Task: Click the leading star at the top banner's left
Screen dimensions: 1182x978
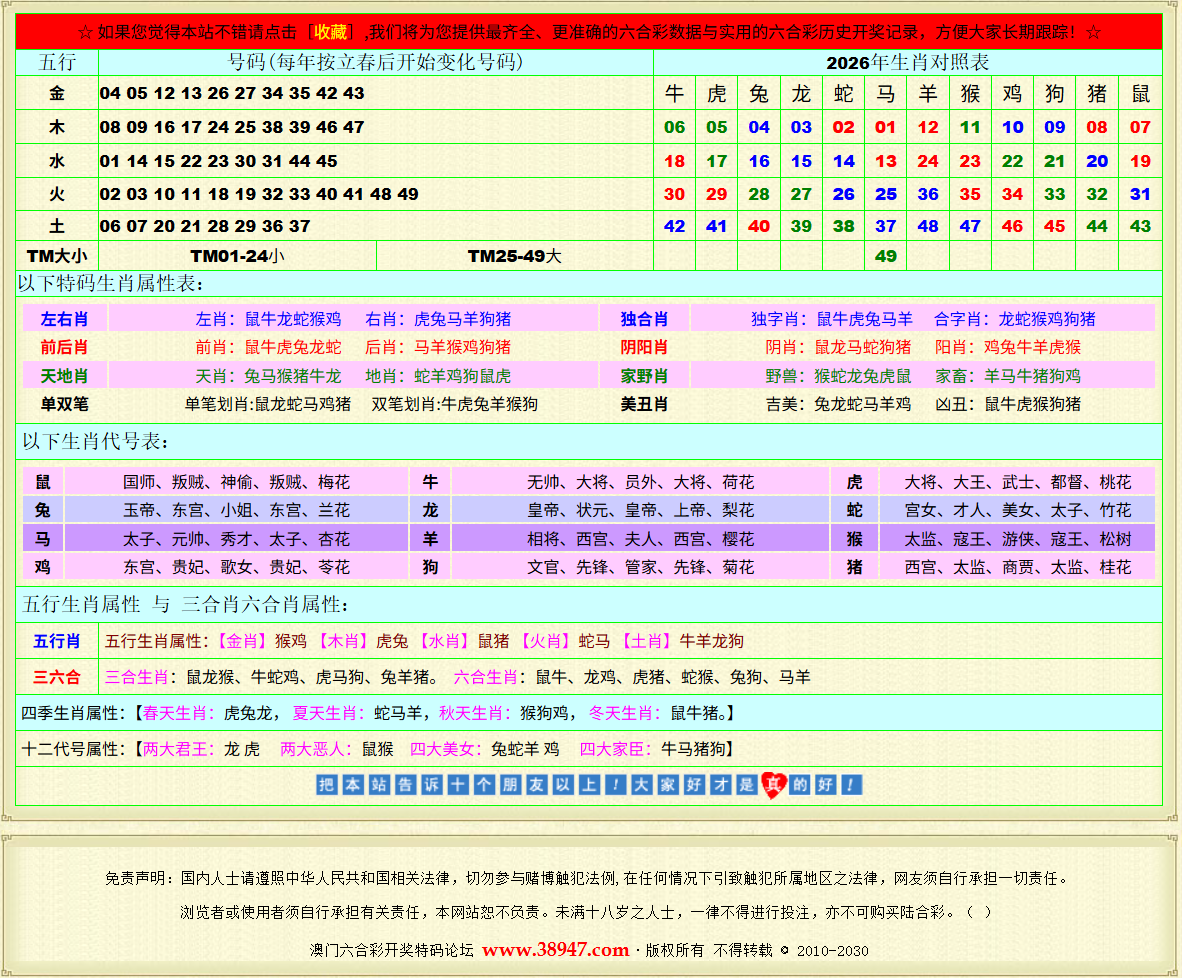Action: 85,32
